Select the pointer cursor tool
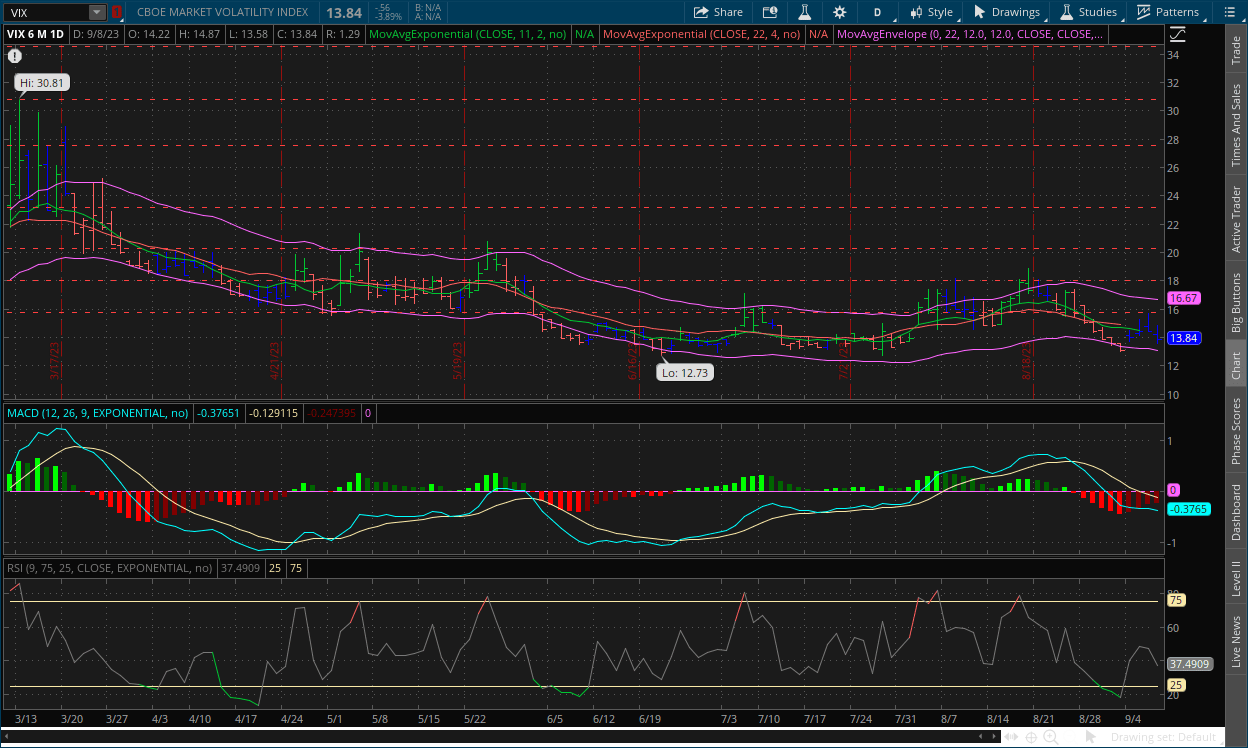 coord(1091,737)
